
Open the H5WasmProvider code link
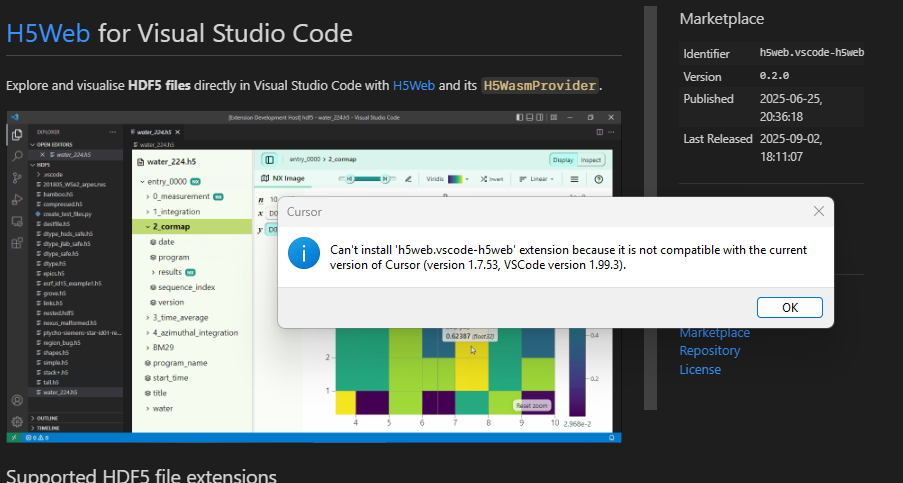540,86
